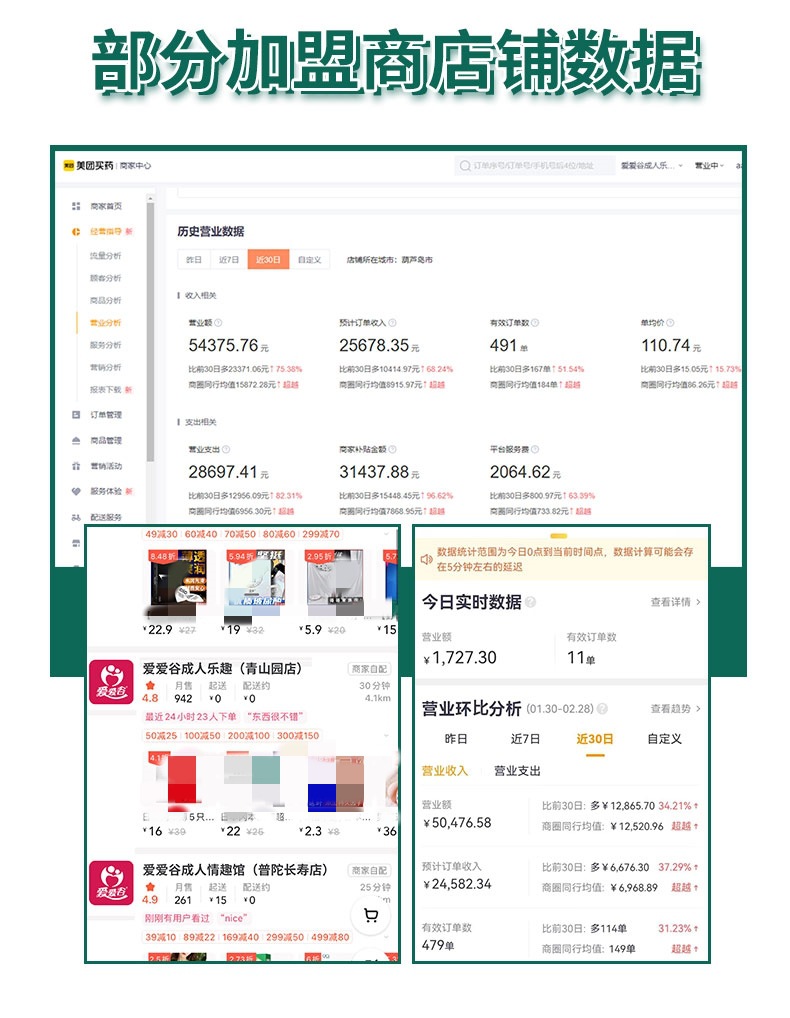The width and height of the screenshot is (790, 1018).
Task: Tap the 4.8 rating star of 青山园店
Action: pyautogui.click(x=150, y=686)
